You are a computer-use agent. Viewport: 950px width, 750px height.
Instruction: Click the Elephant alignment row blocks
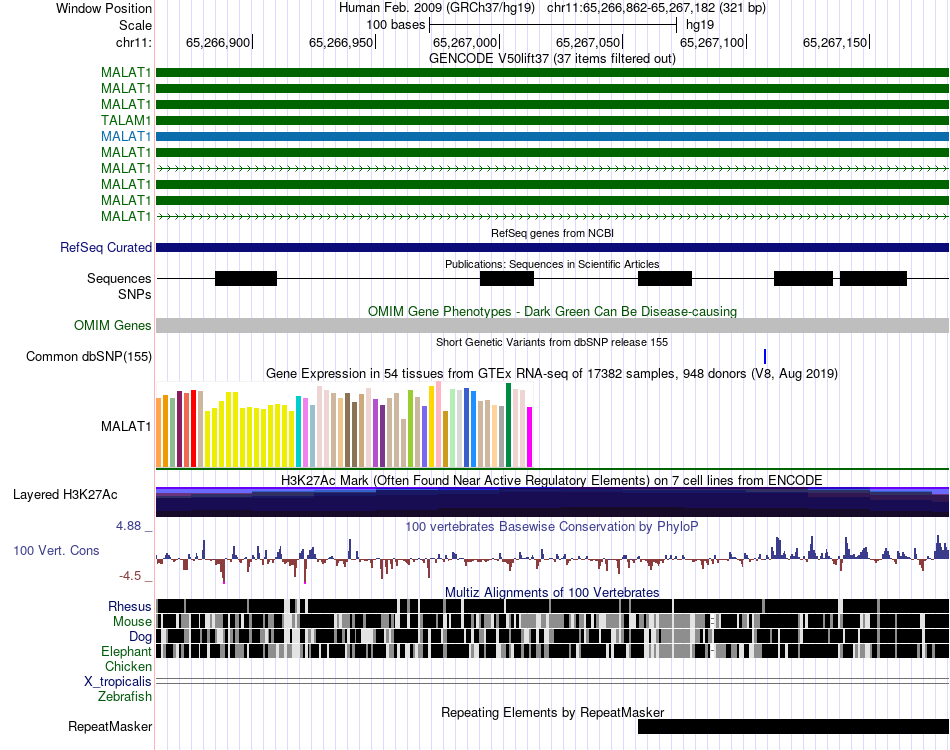pyautogui.click(x=553, y=651)
